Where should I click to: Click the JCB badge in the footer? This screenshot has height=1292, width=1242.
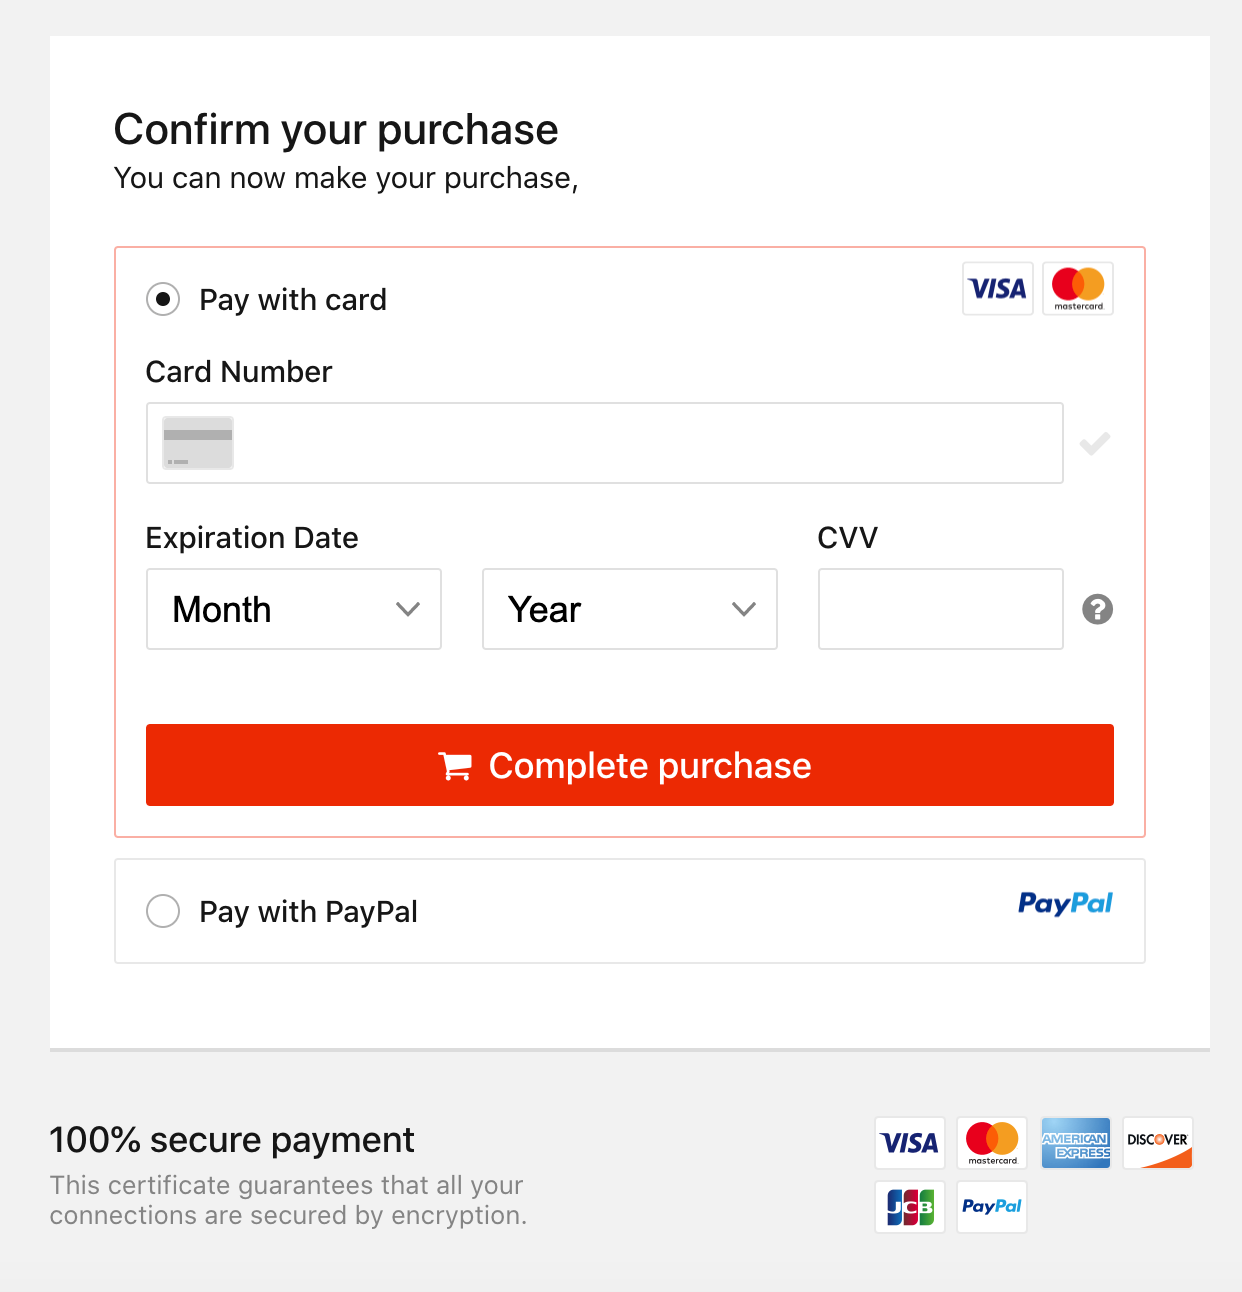click(x=910, y=1207)
